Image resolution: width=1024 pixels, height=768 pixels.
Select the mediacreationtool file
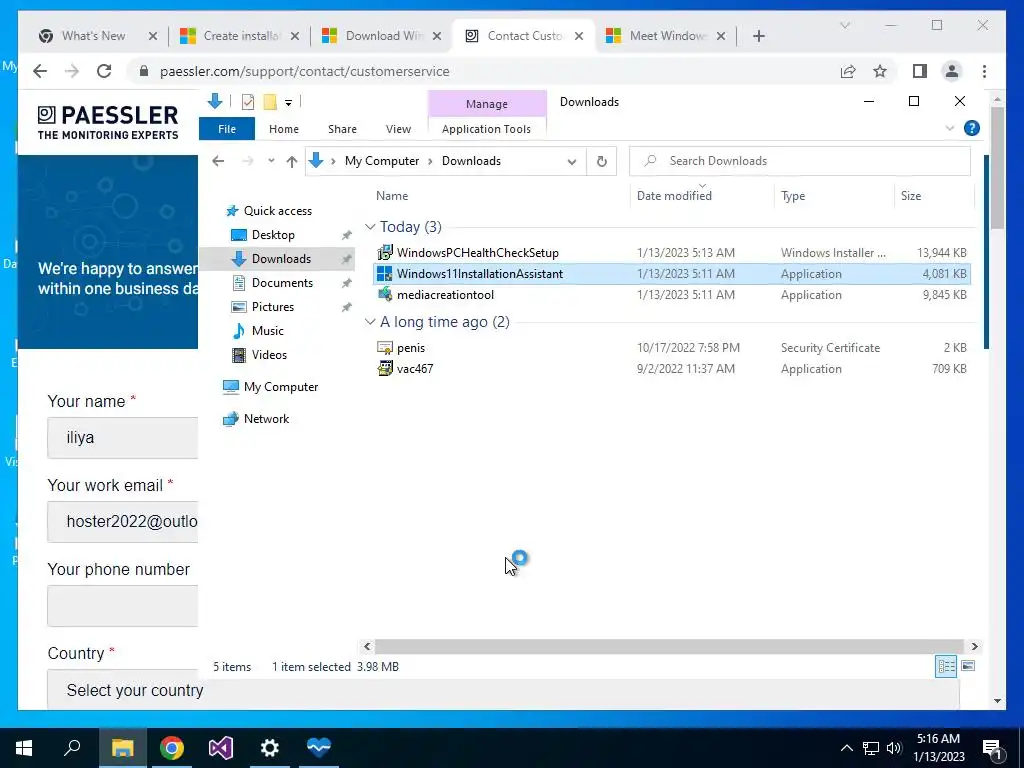[x=671, y=295]
